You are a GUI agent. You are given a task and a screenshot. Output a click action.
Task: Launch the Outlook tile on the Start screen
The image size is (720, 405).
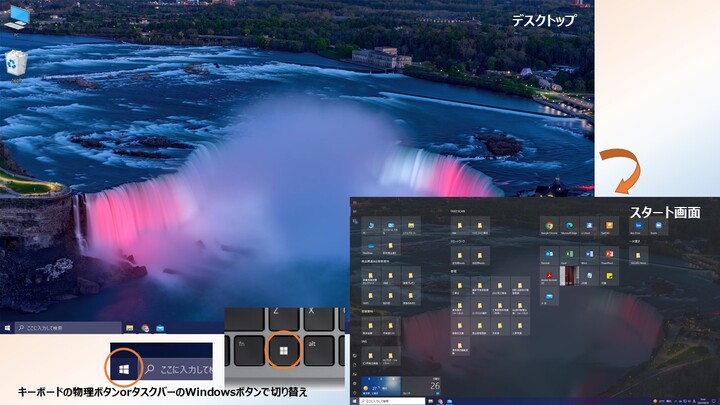pos(550,255)
